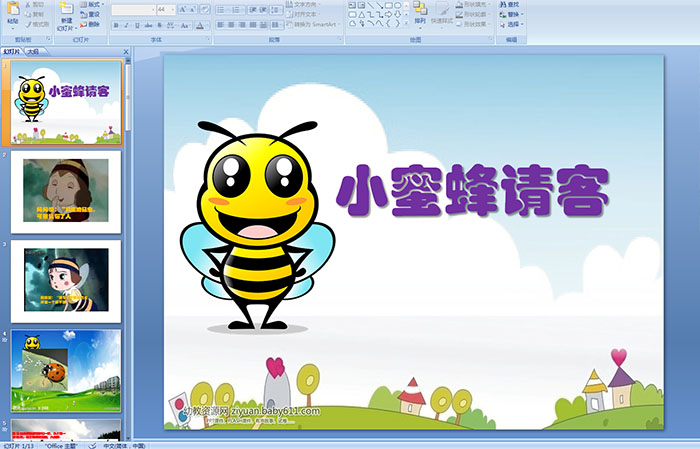
Task: Select the Right Arrow block shape
Action: (x=388, y=14)
